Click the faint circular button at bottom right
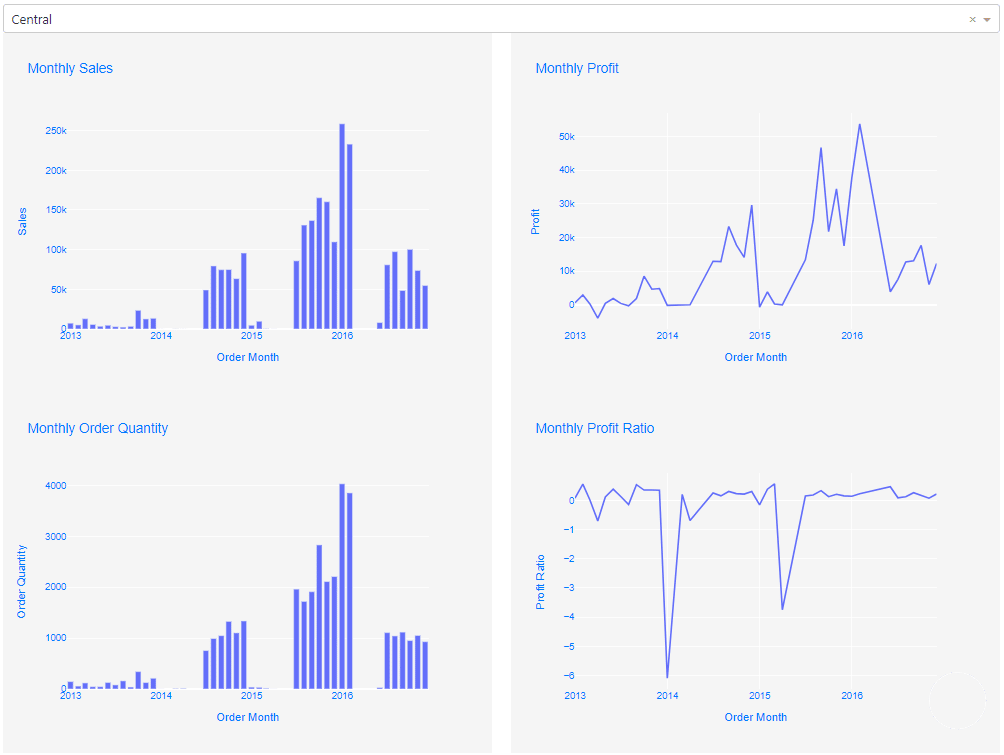This screenshot has width=1004, height=755. [957, 698]
